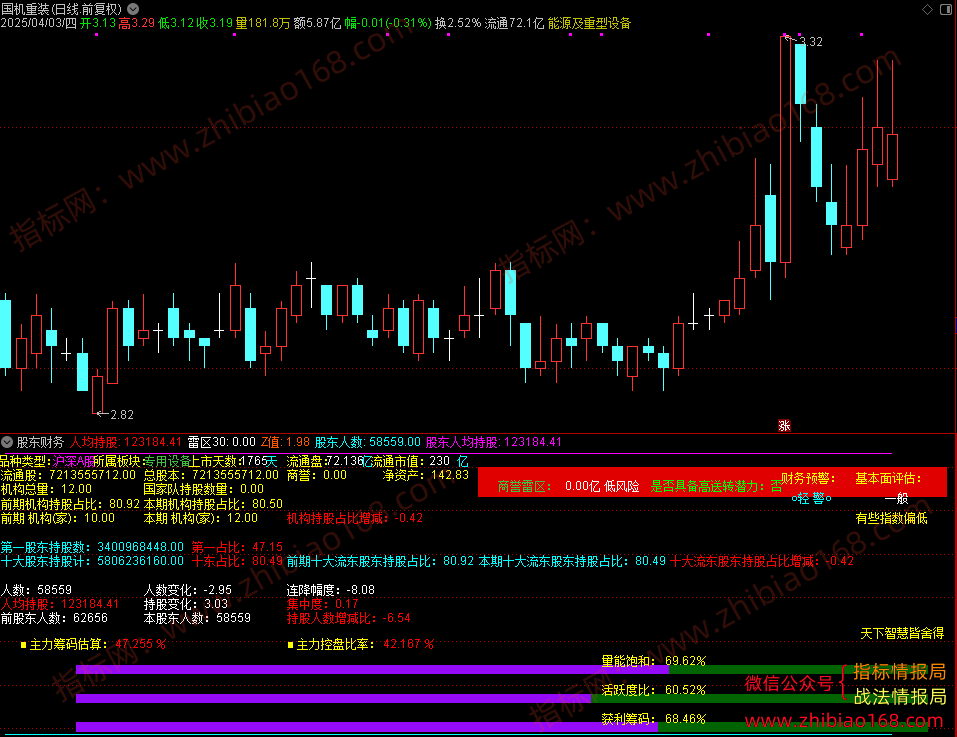Click 股东人均持股: 123184.41 in header
This screenshot has height=737, width=957.
[493, 442]
